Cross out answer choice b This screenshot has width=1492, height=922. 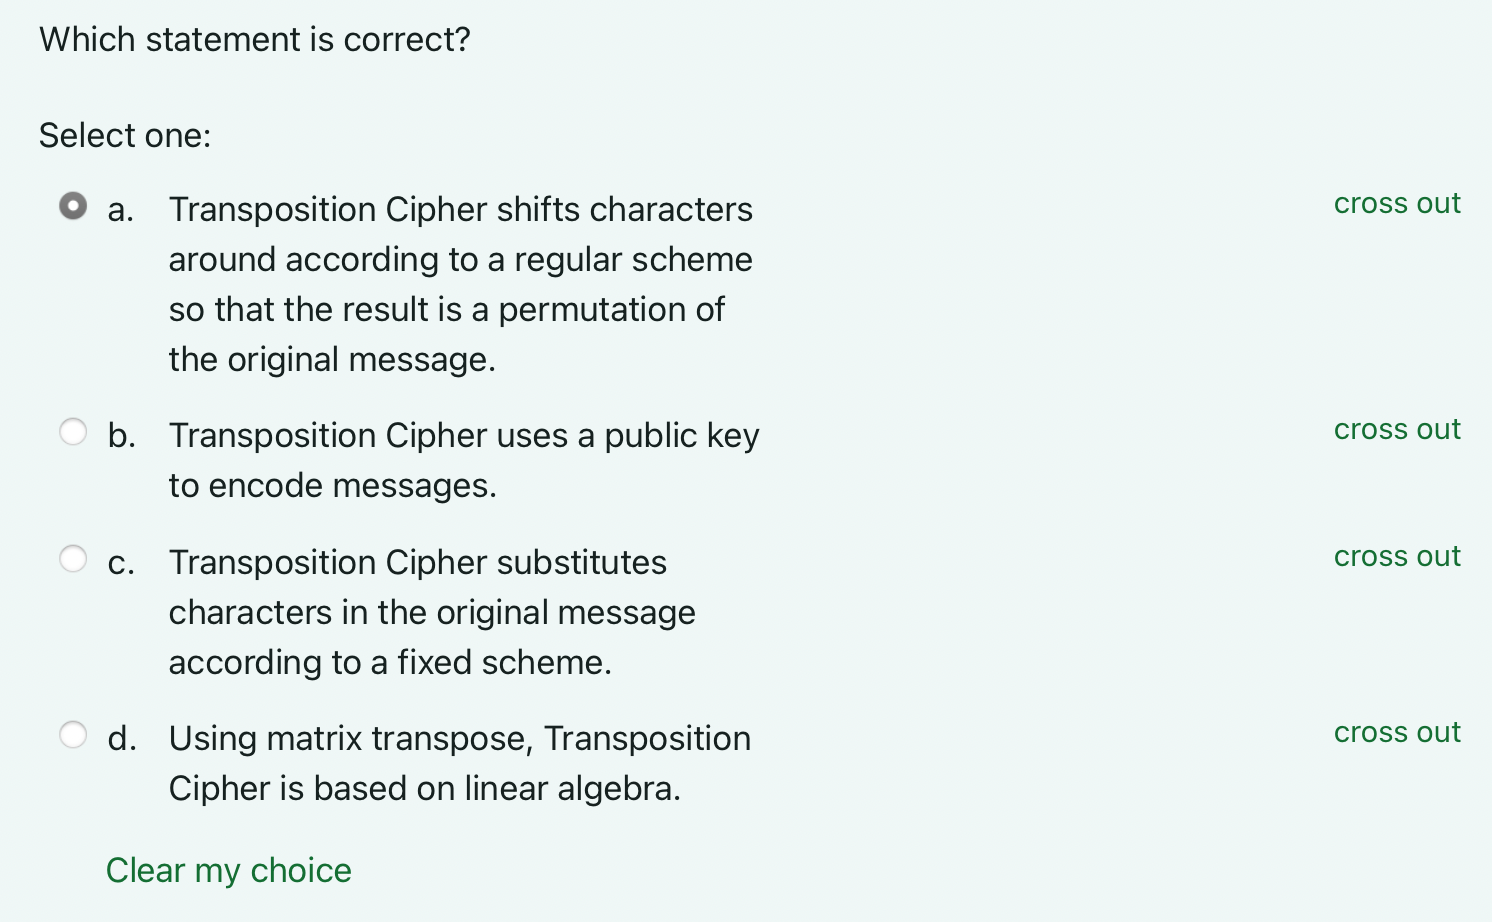pos(1396,429)
